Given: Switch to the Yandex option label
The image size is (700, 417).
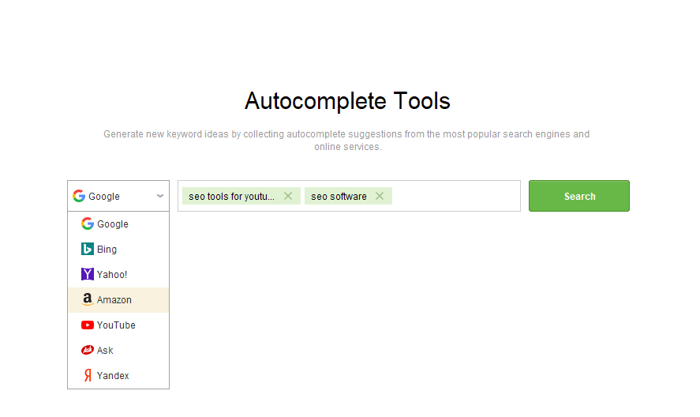Looking at the screenshot, I should 113,376.
